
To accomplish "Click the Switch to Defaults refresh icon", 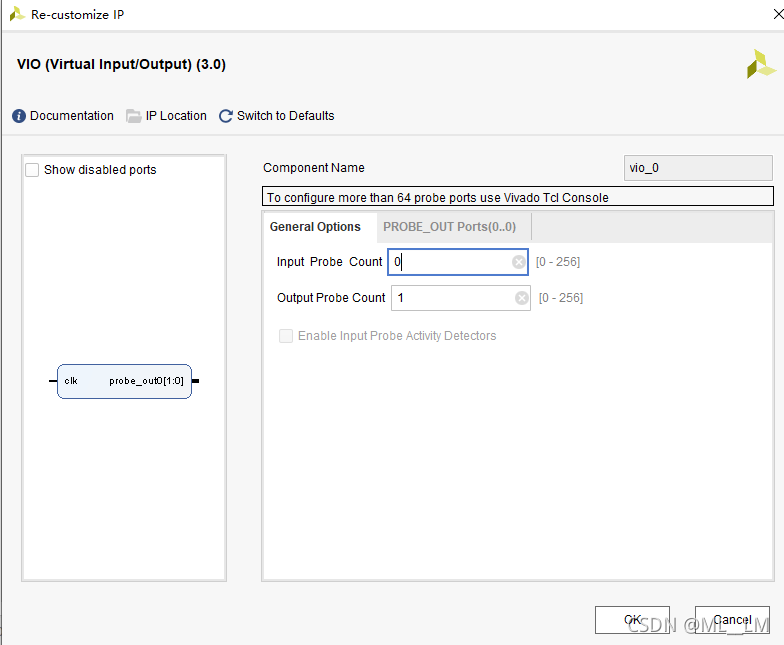I will coord(226,116).
